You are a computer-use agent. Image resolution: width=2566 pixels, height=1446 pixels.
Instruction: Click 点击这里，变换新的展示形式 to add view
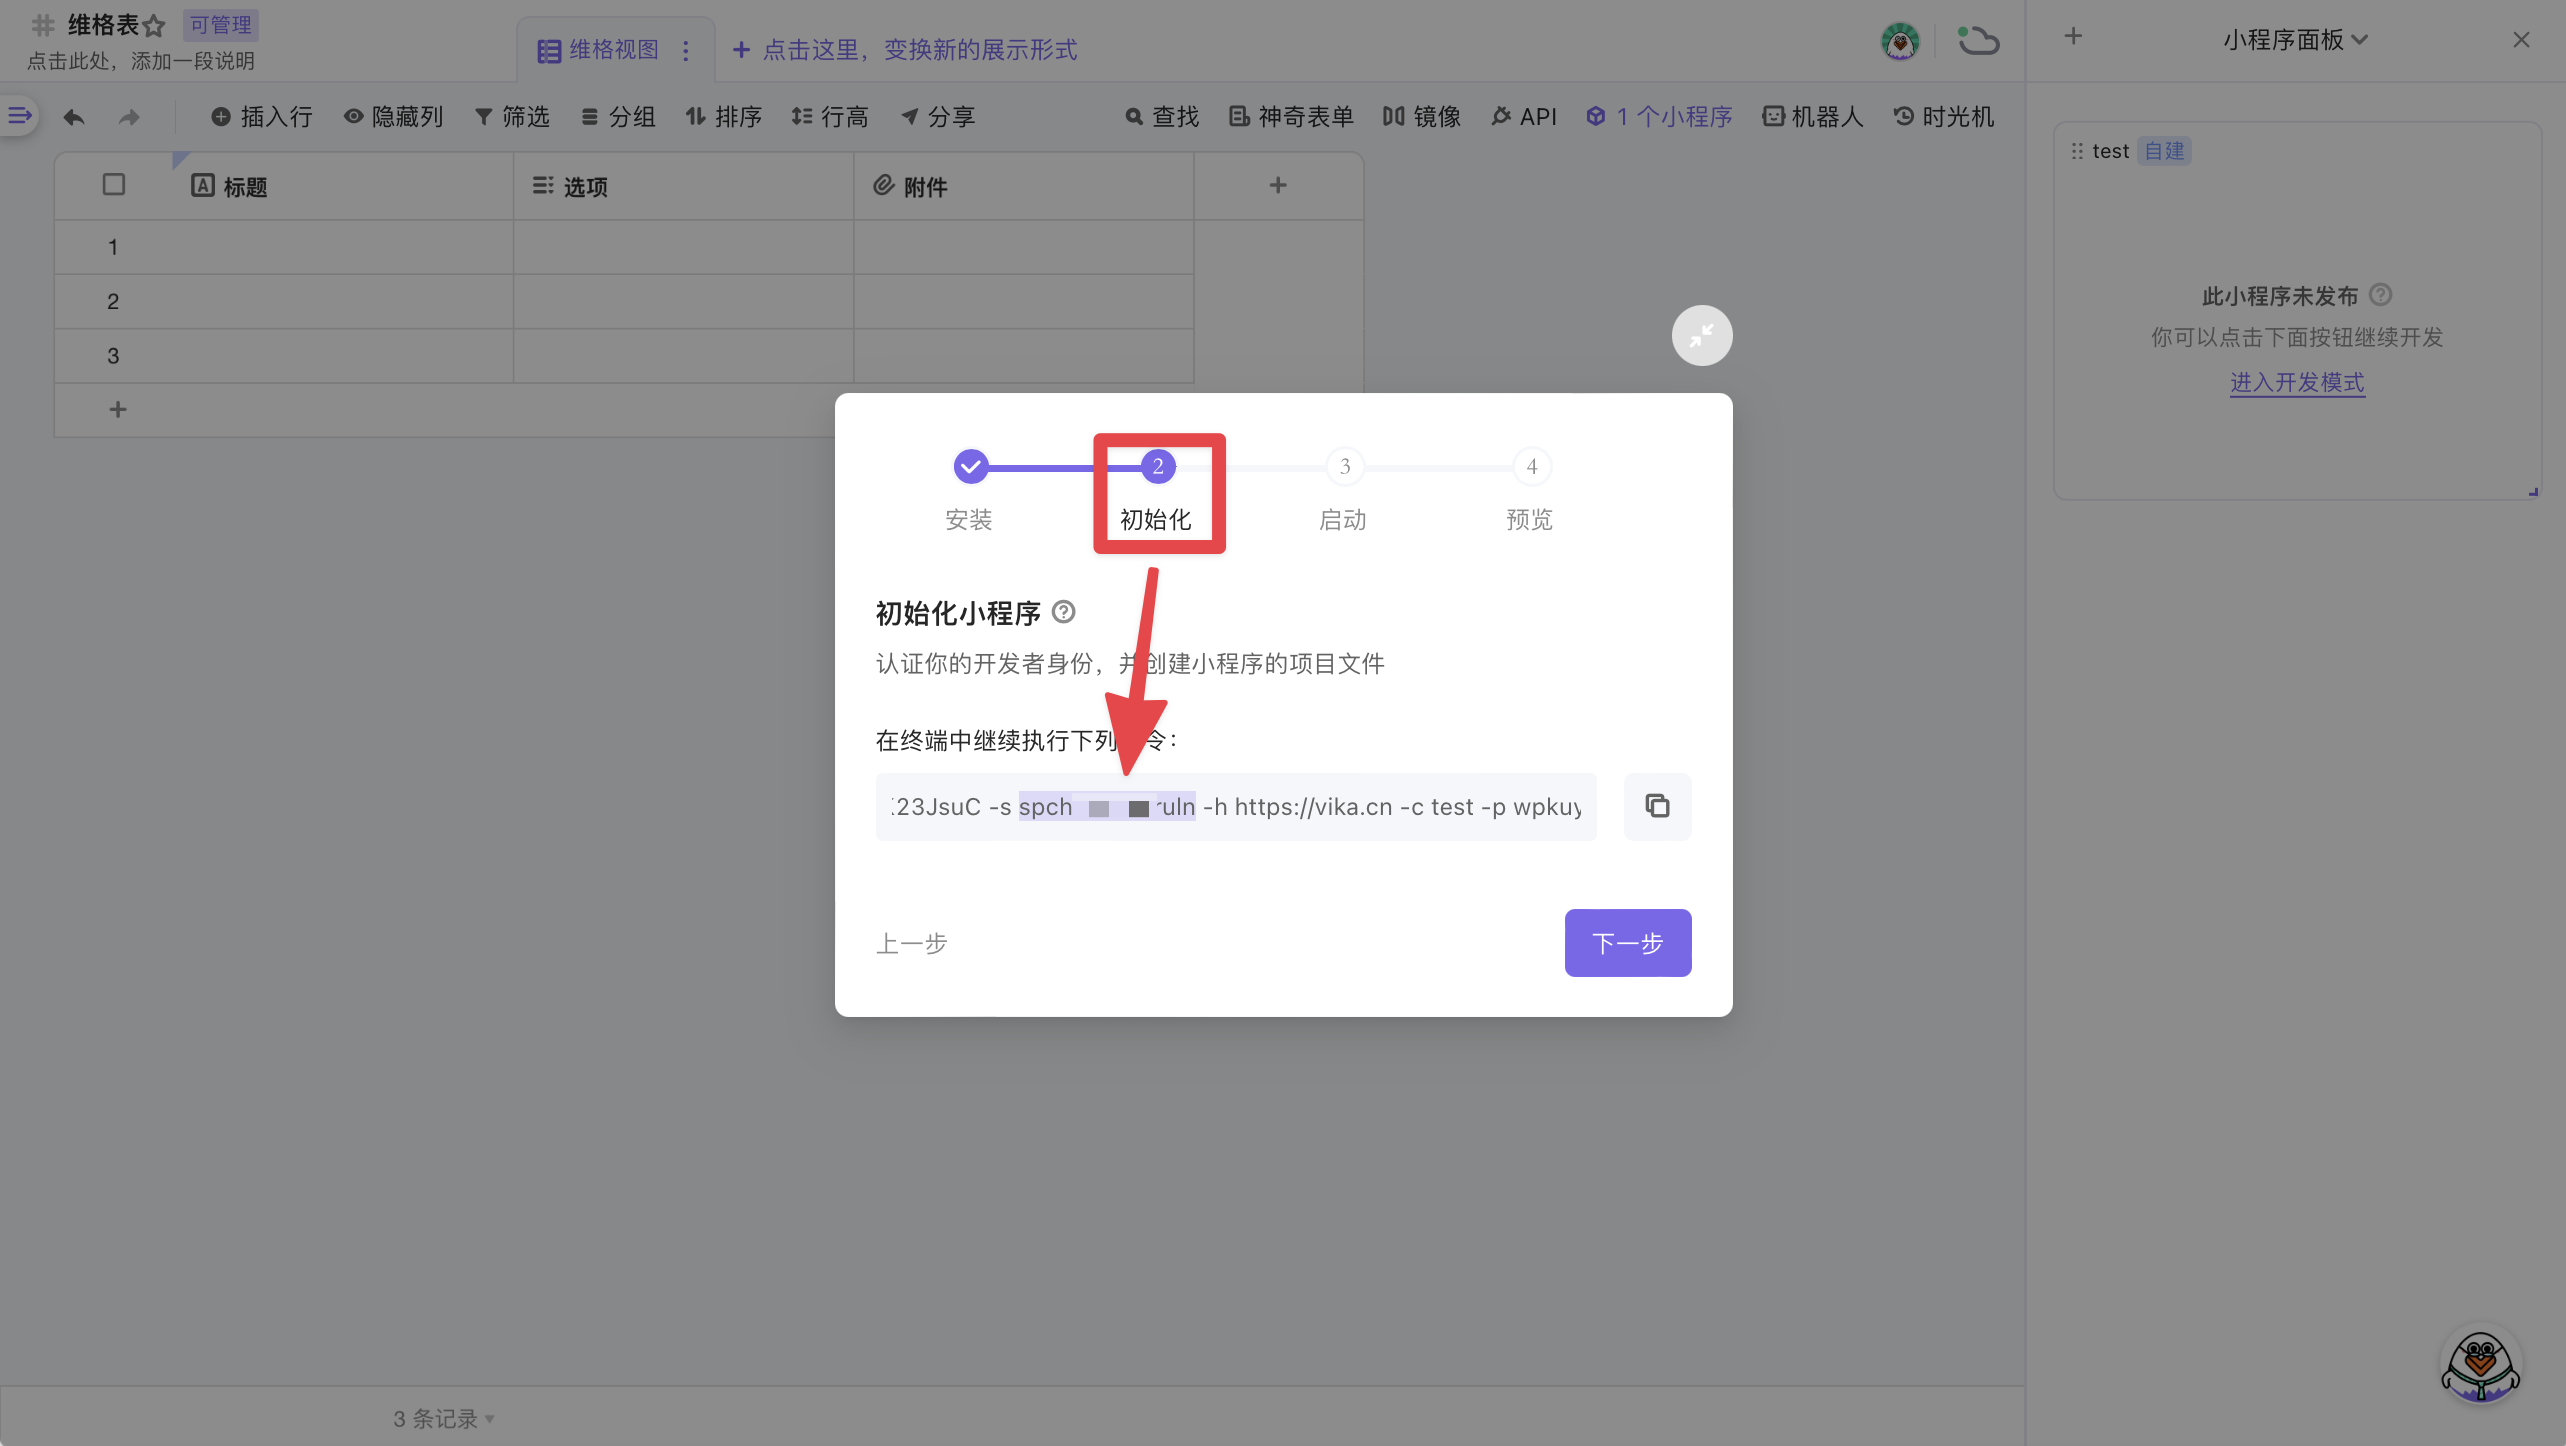click(x=905, y=50)
